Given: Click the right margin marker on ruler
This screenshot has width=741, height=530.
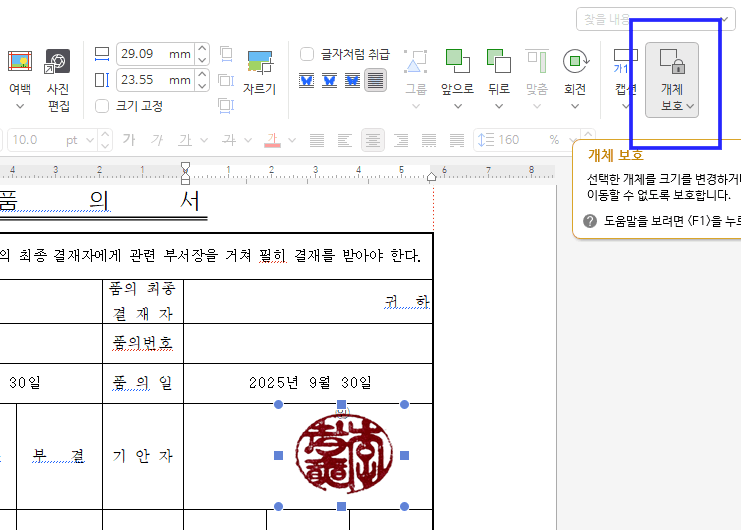Looking at the screenshot, I should click(431, 177).
